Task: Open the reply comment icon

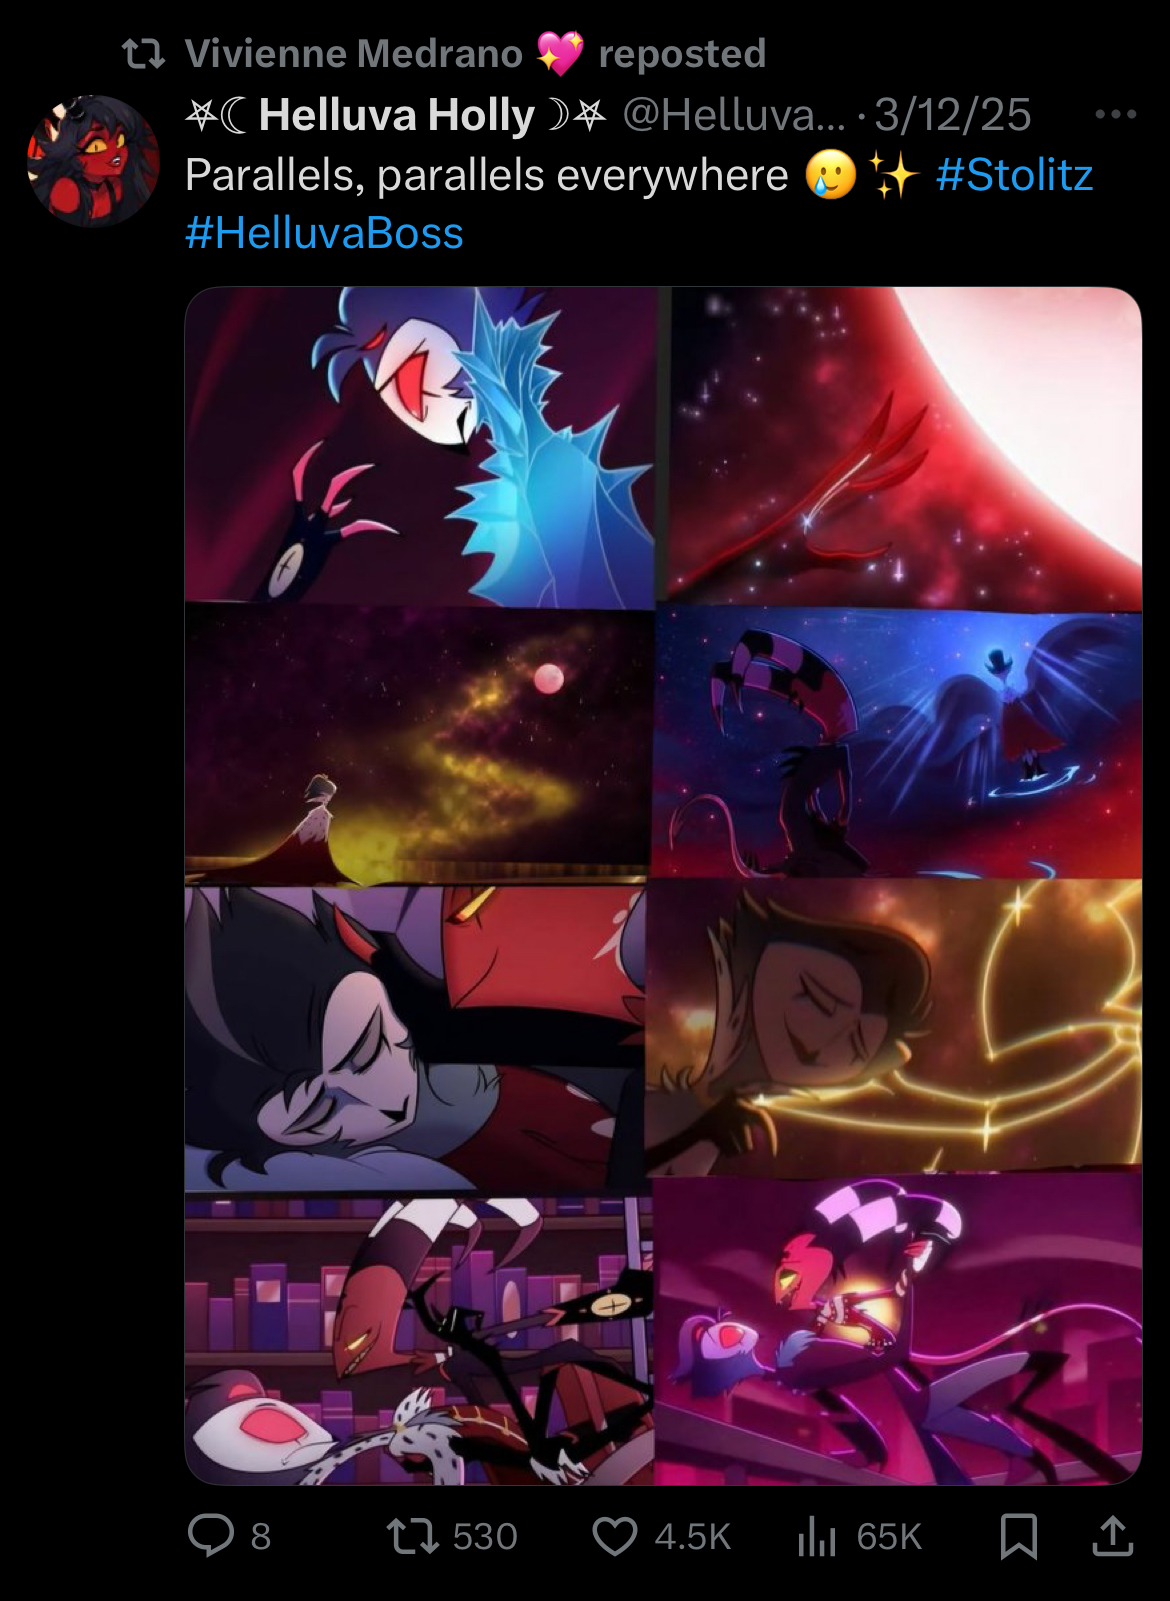Action: [x=211, y=1535]
